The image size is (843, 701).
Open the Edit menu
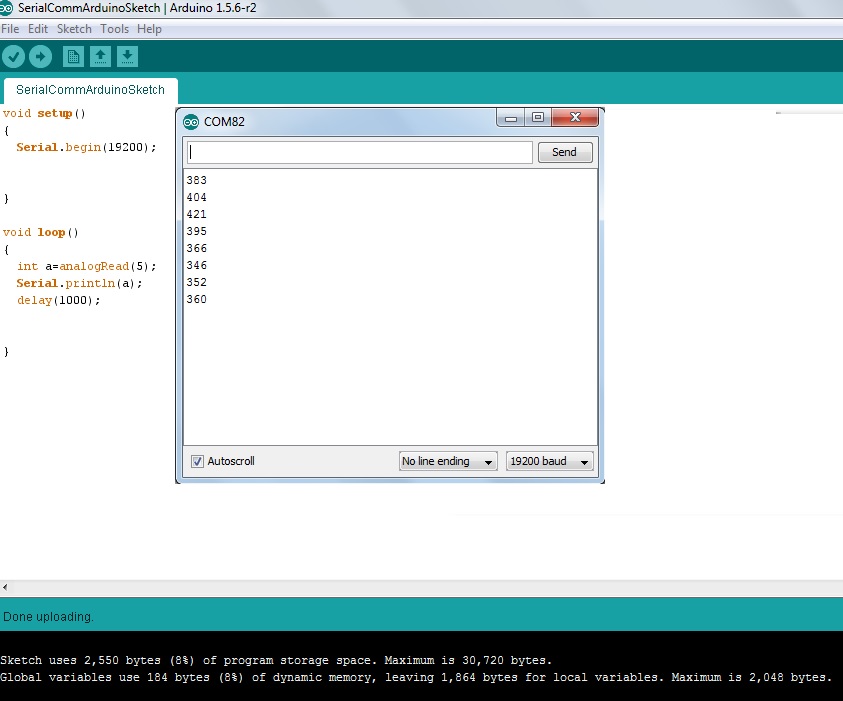[x=38, y=29]
